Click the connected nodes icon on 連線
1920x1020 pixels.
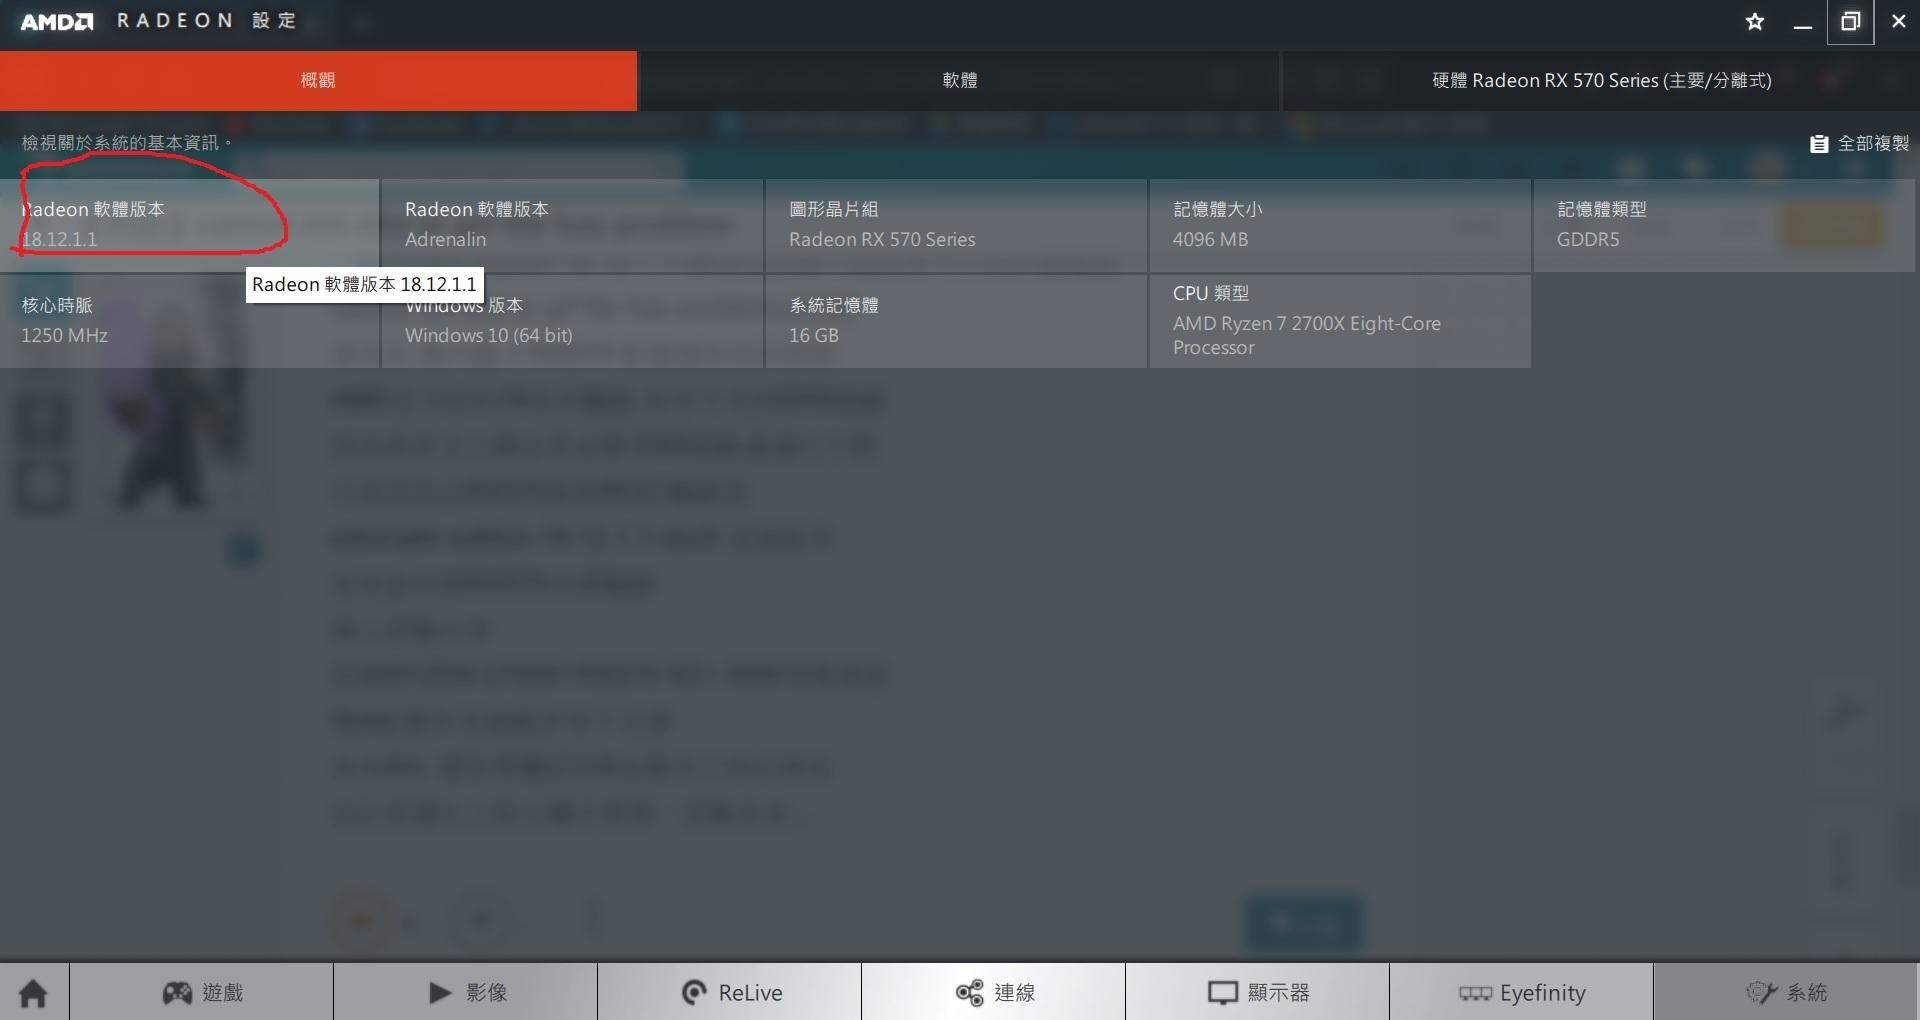click(x=969, y=992)
